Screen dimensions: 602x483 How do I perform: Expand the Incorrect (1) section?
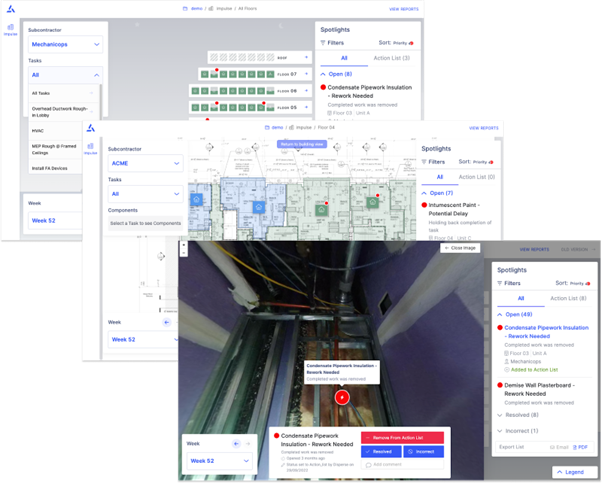[518, 431]
